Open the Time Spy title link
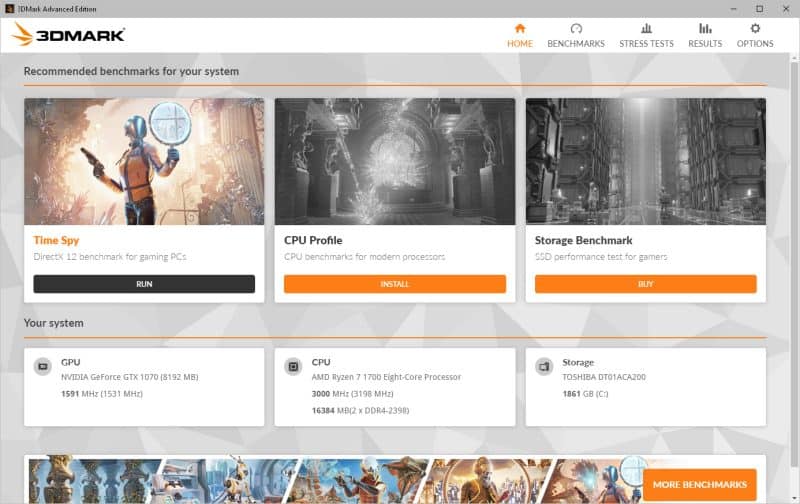The height and width of the screenshot is (504, 800). click(x=56, y=240)
